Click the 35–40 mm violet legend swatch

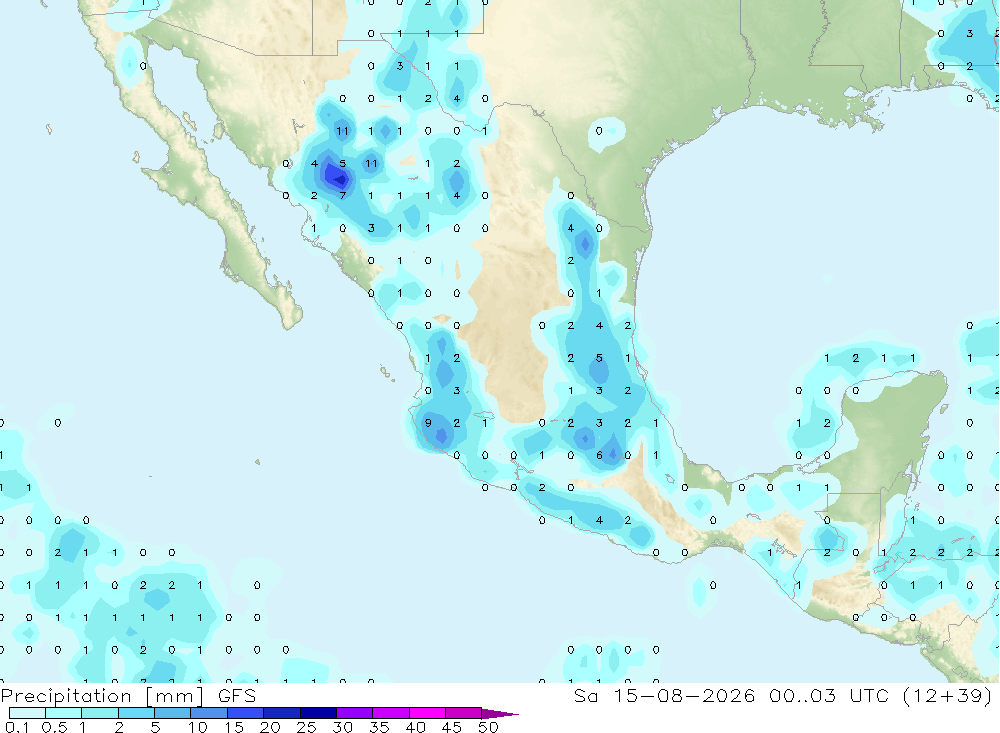[391, 713]
